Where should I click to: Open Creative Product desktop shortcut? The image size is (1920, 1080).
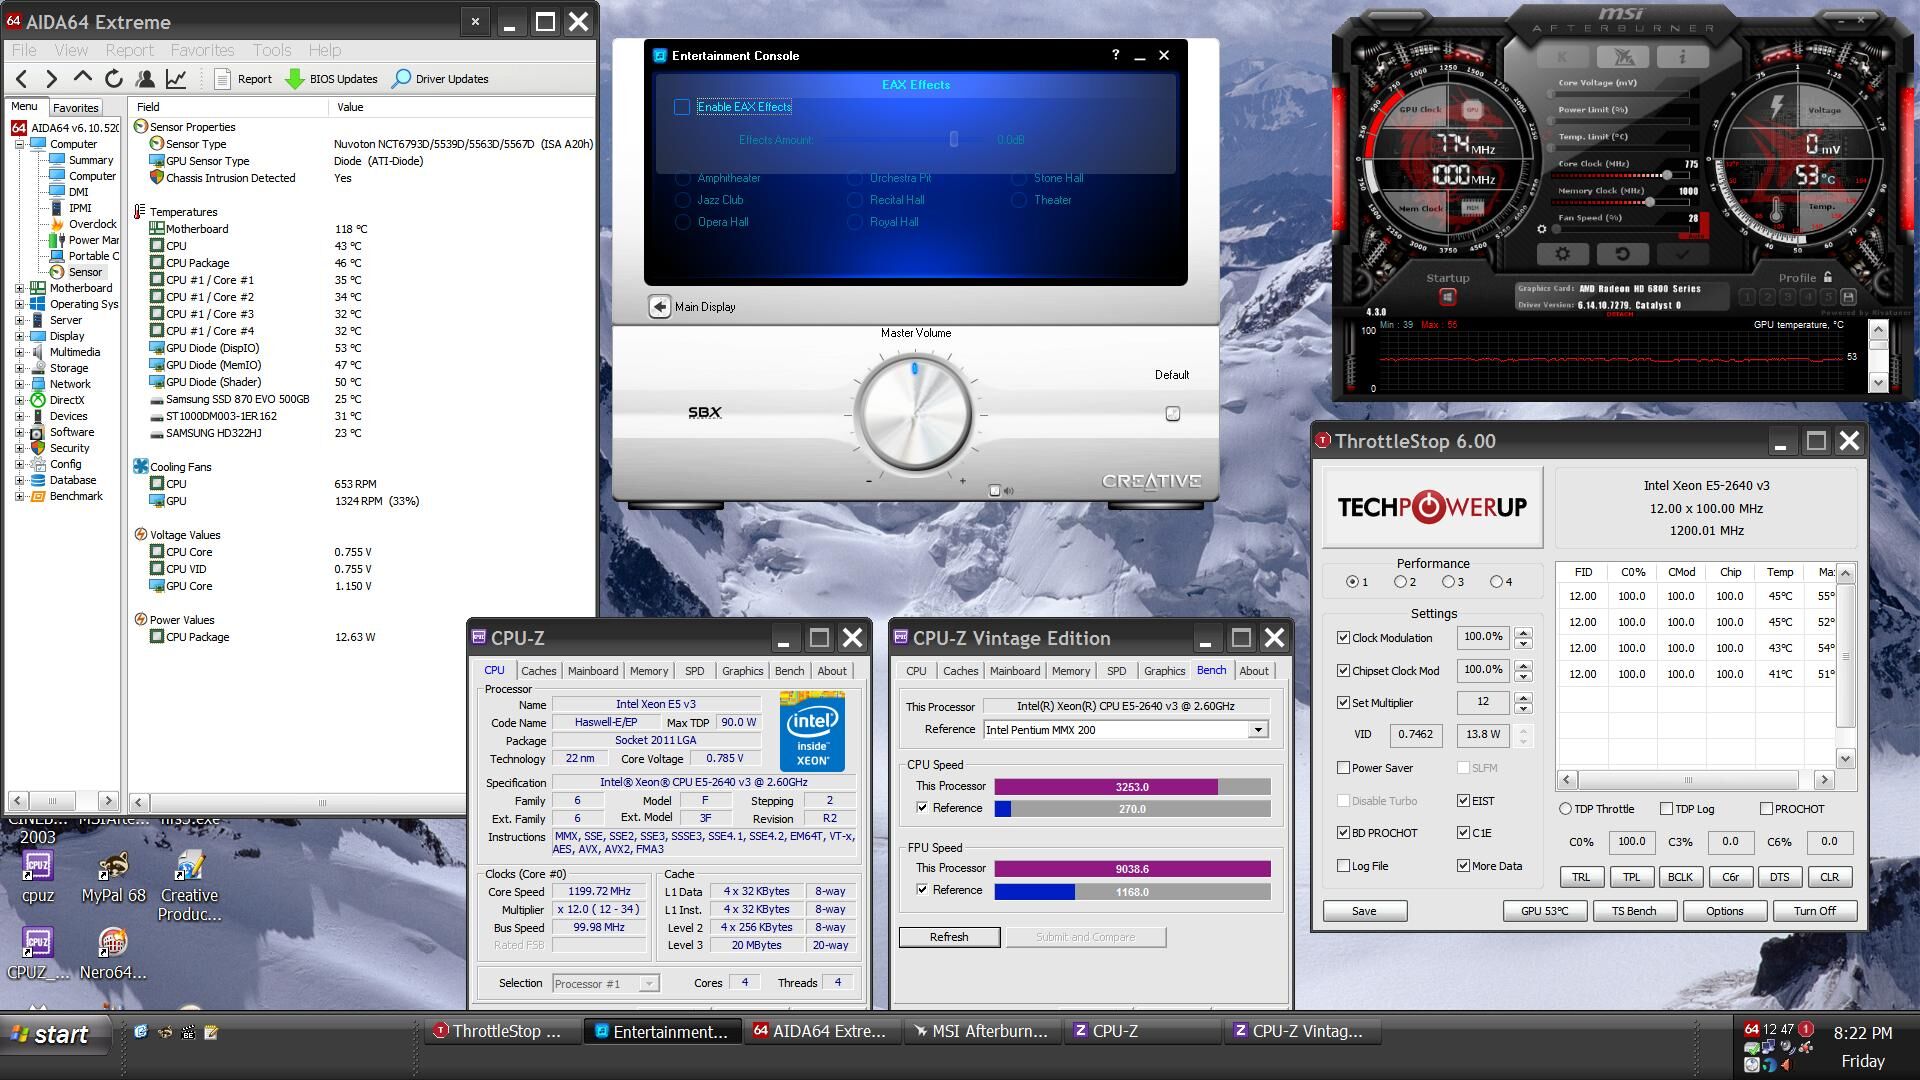(189, 886)
